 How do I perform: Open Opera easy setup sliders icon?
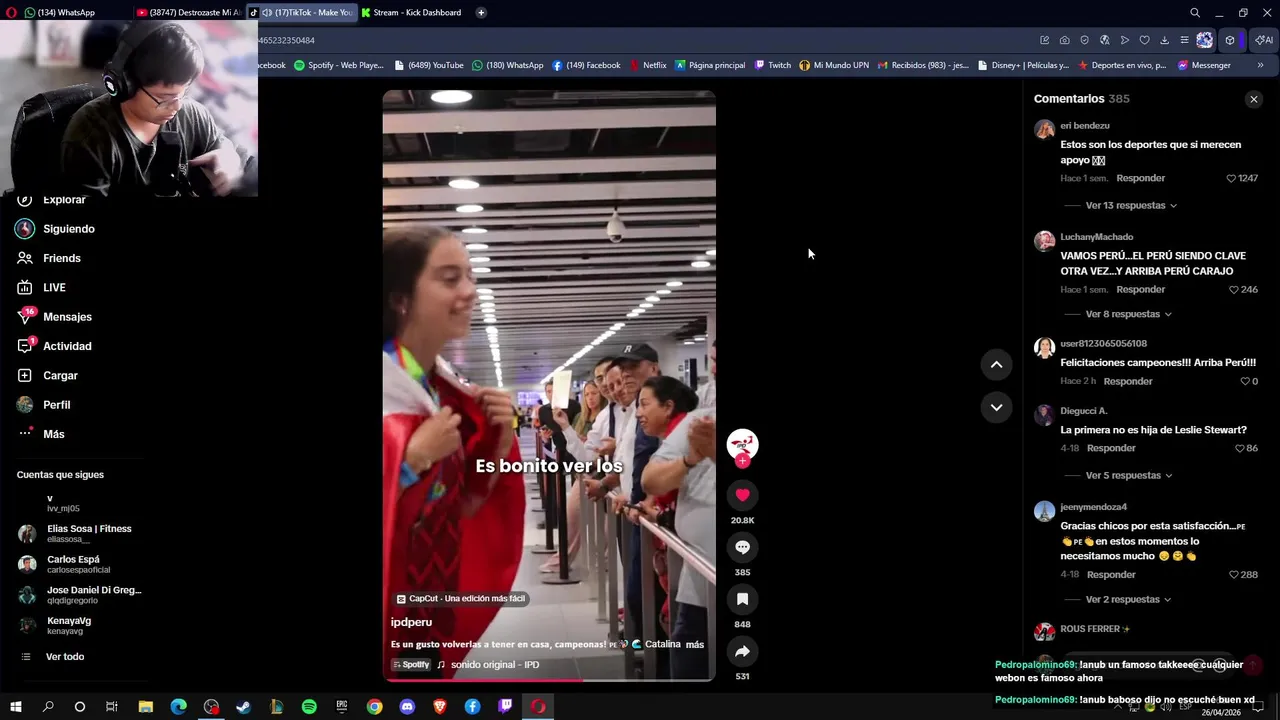(1184, 40)
